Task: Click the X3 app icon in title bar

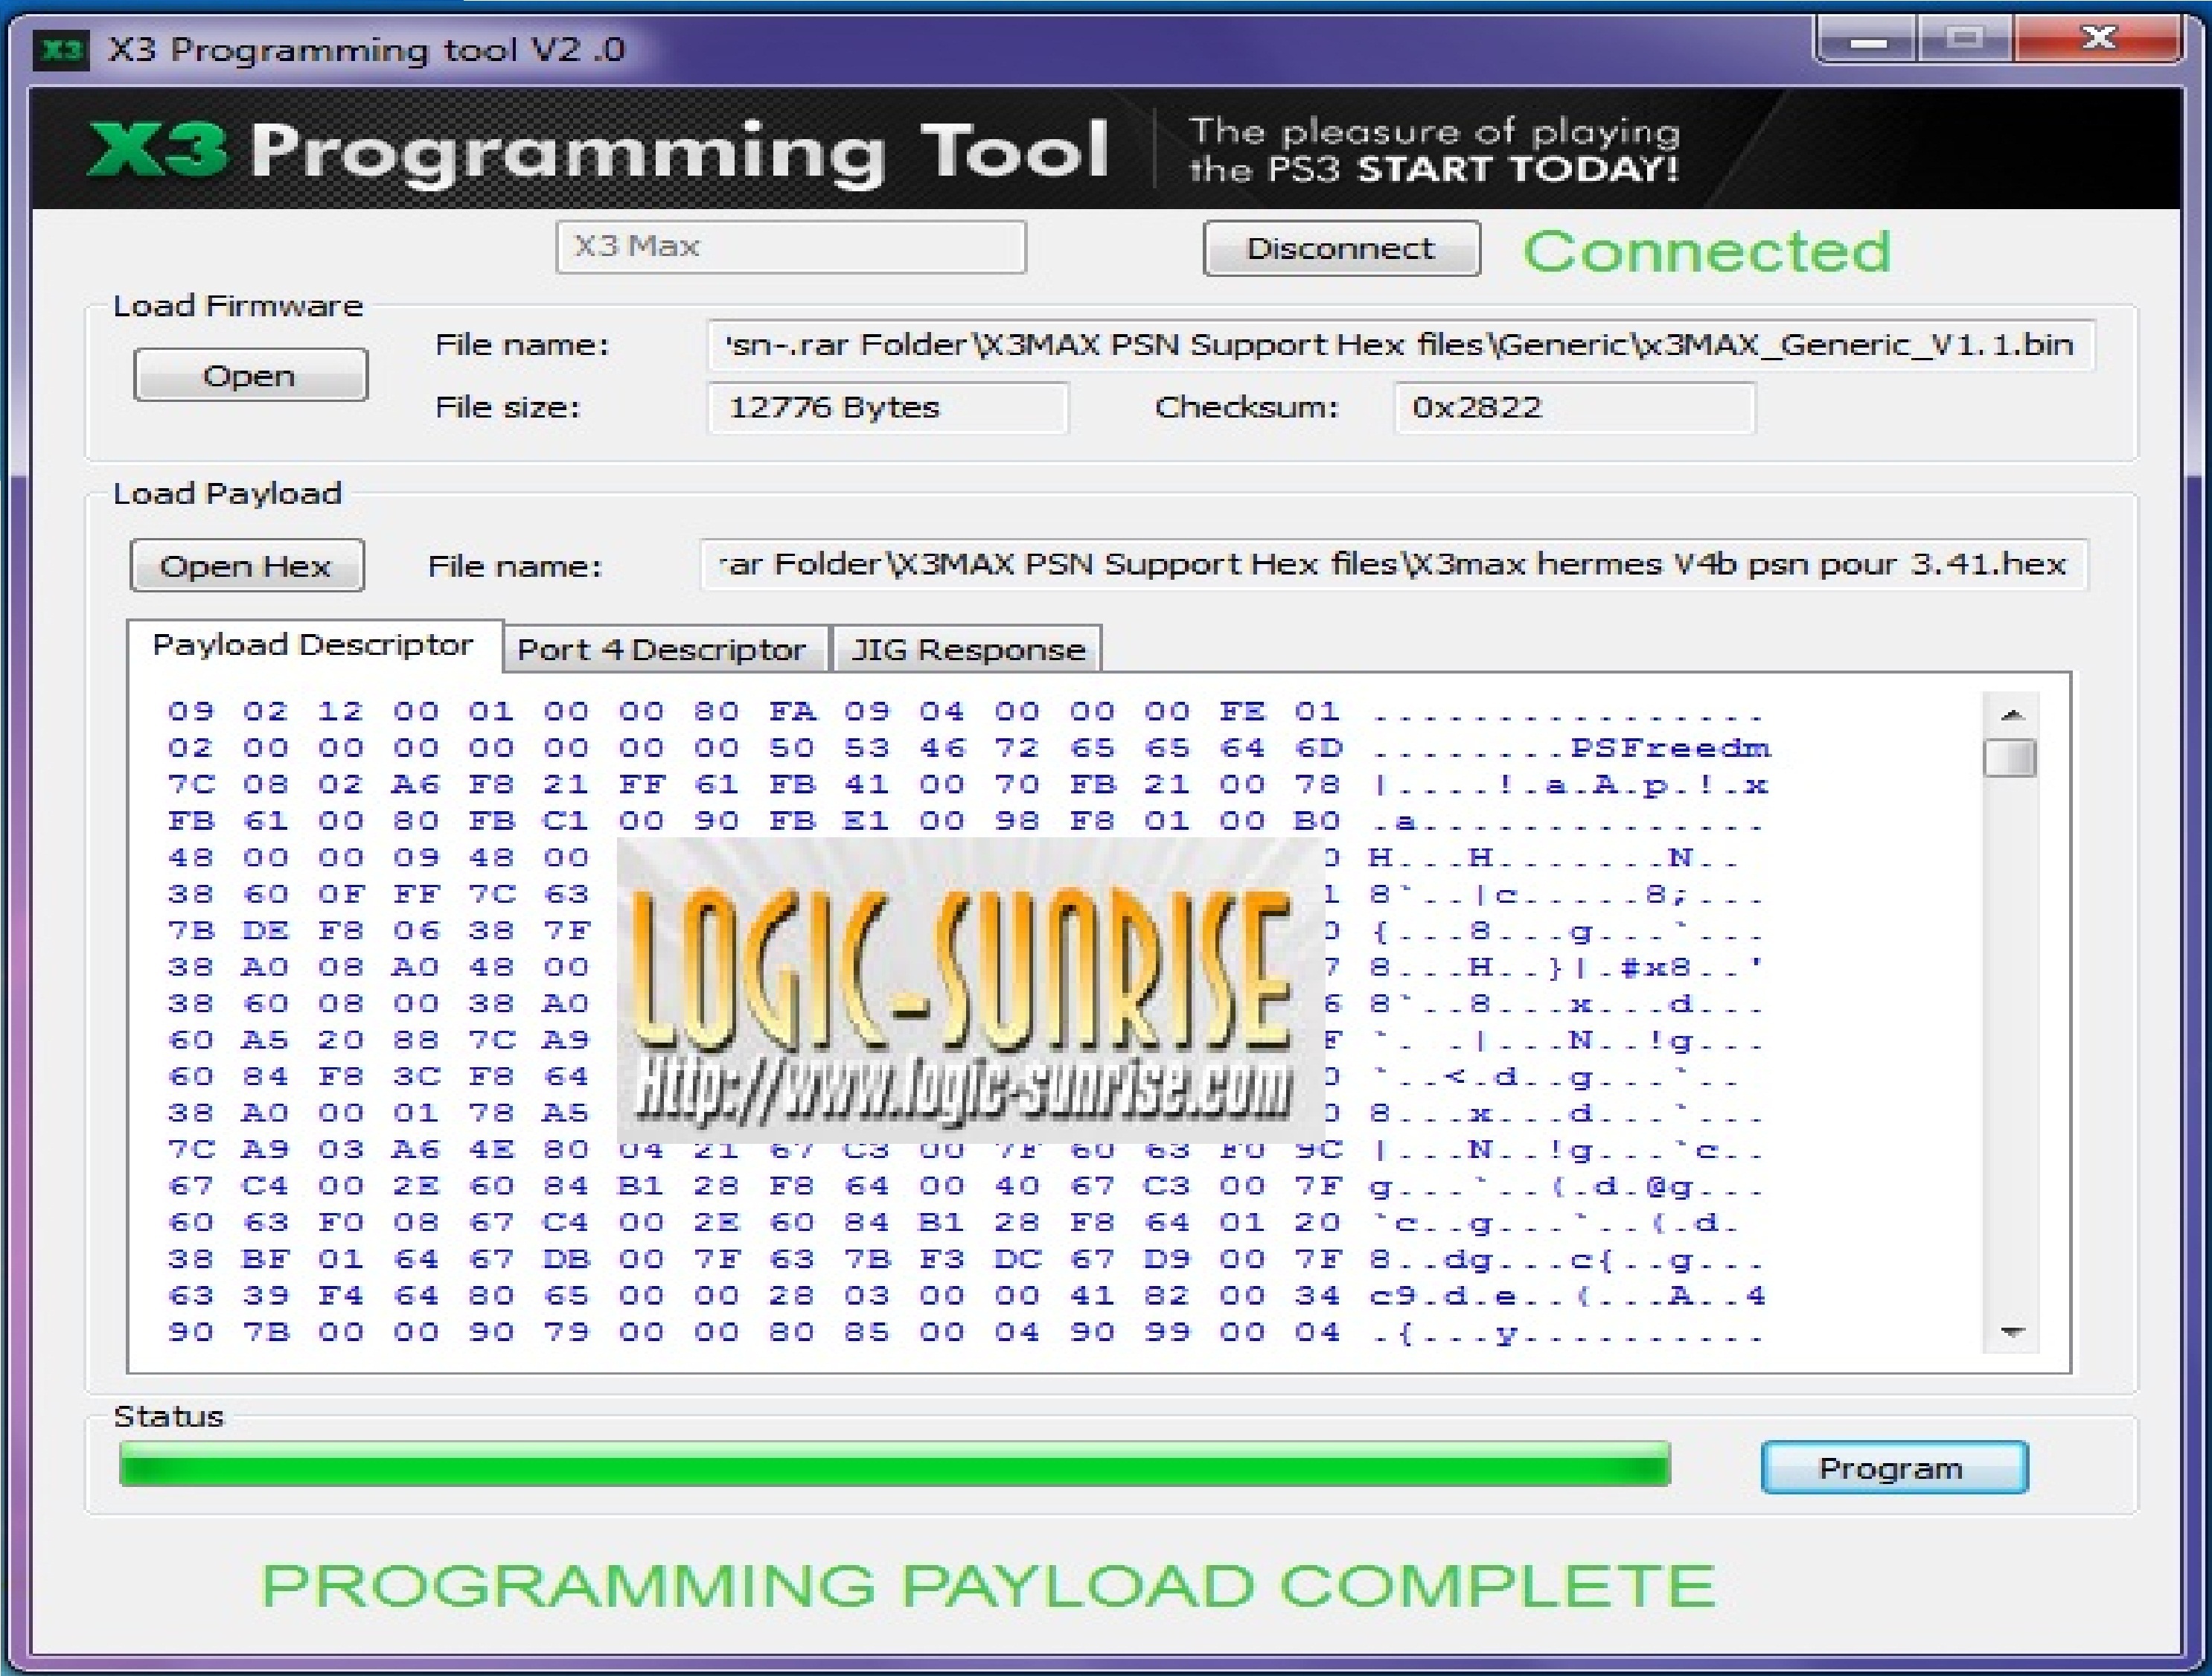Action: 61,49
